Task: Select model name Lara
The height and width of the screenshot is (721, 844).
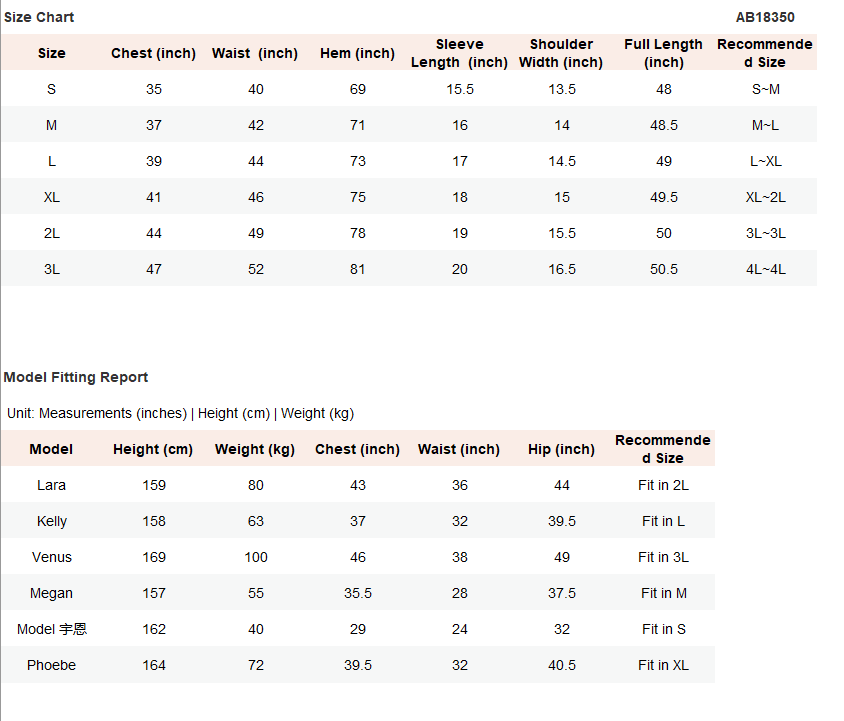Action: pos(52,485)
